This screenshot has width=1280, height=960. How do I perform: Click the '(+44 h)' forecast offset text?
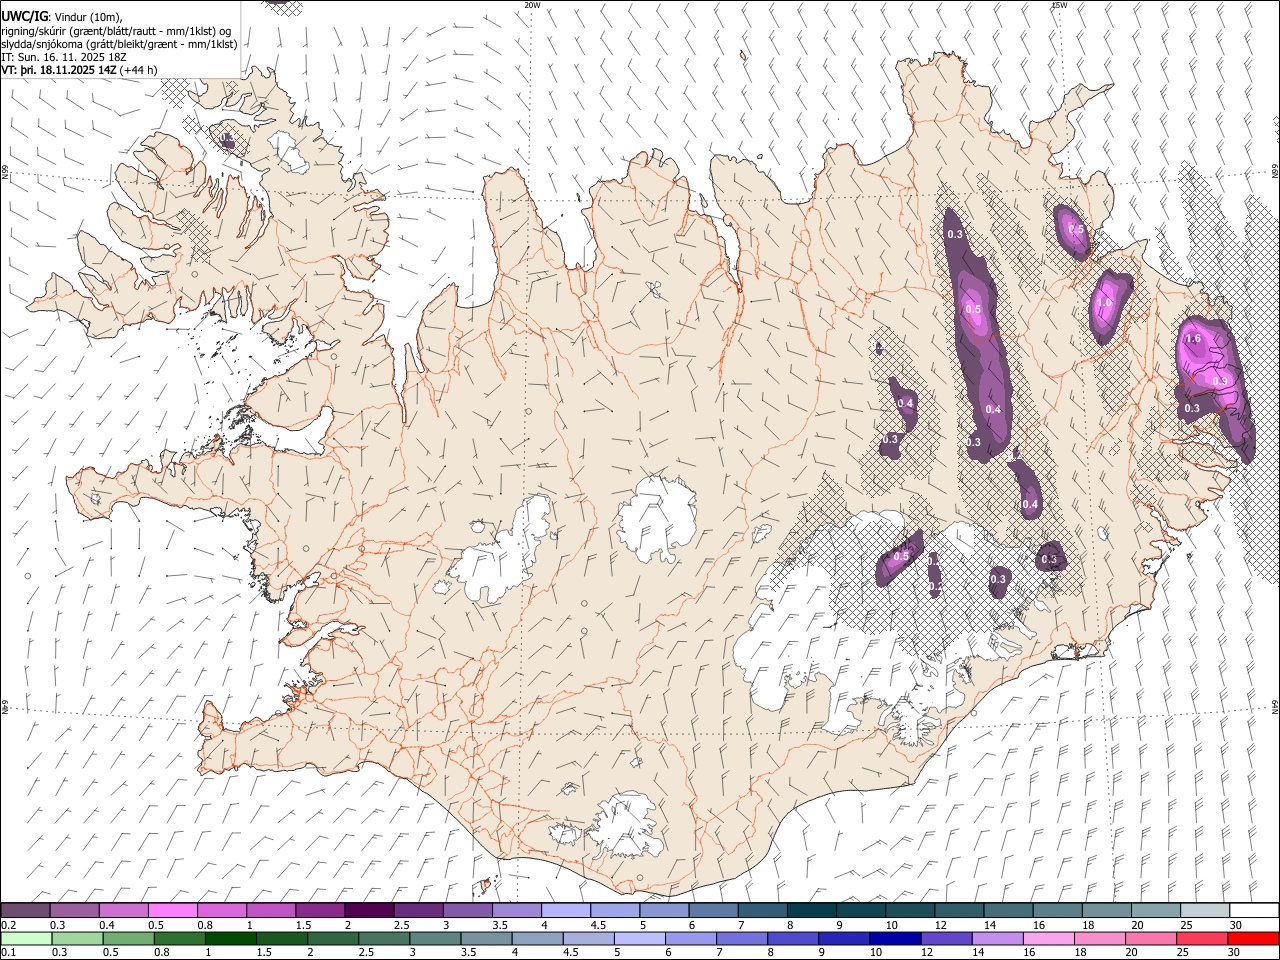[x=139, y=70]
